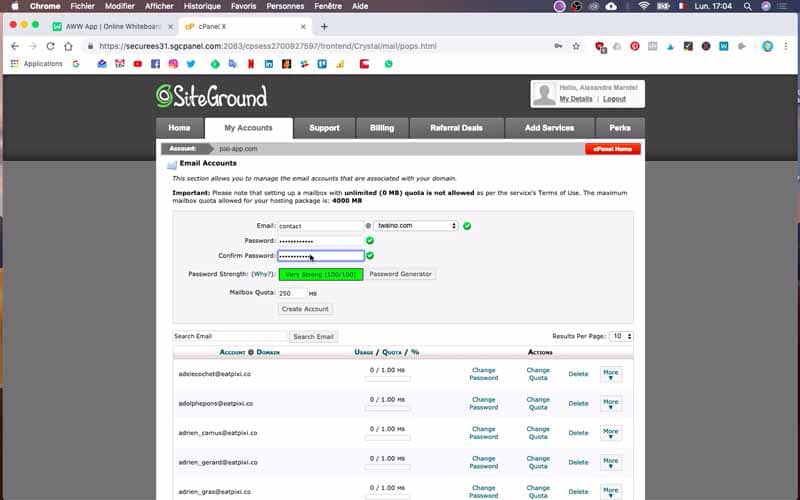Expand More options for adelecochet@eatpixi.co
The image size is (800, 500).
click(611, 374)
